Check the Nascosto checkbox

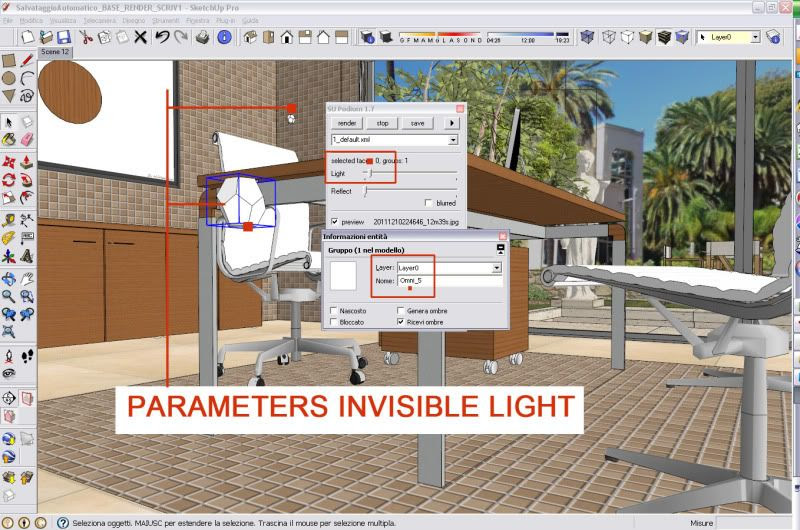[x=333, y=310]
